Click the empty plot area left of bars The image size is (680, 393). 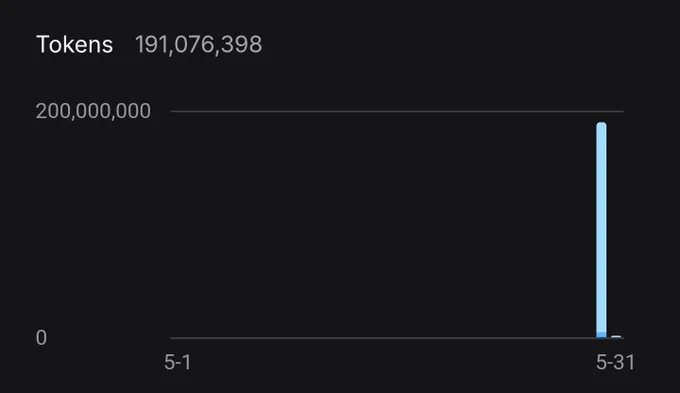(x=382, y=226)
